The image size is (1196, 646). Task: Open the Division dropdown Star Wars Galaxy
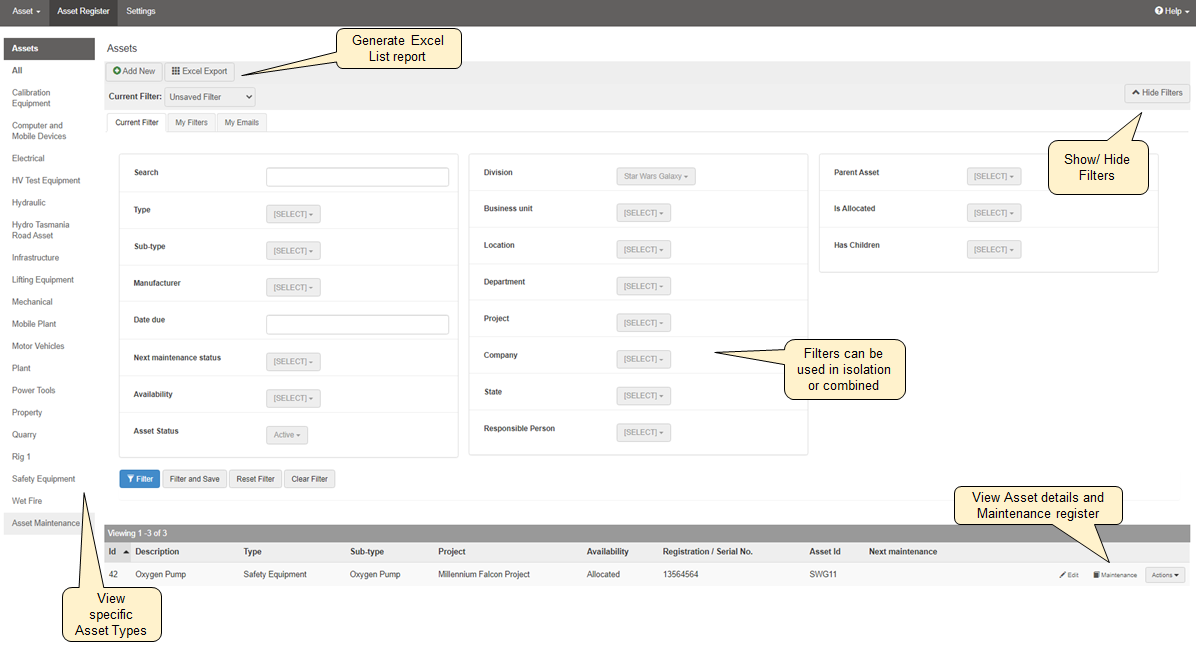coord(655,176)
